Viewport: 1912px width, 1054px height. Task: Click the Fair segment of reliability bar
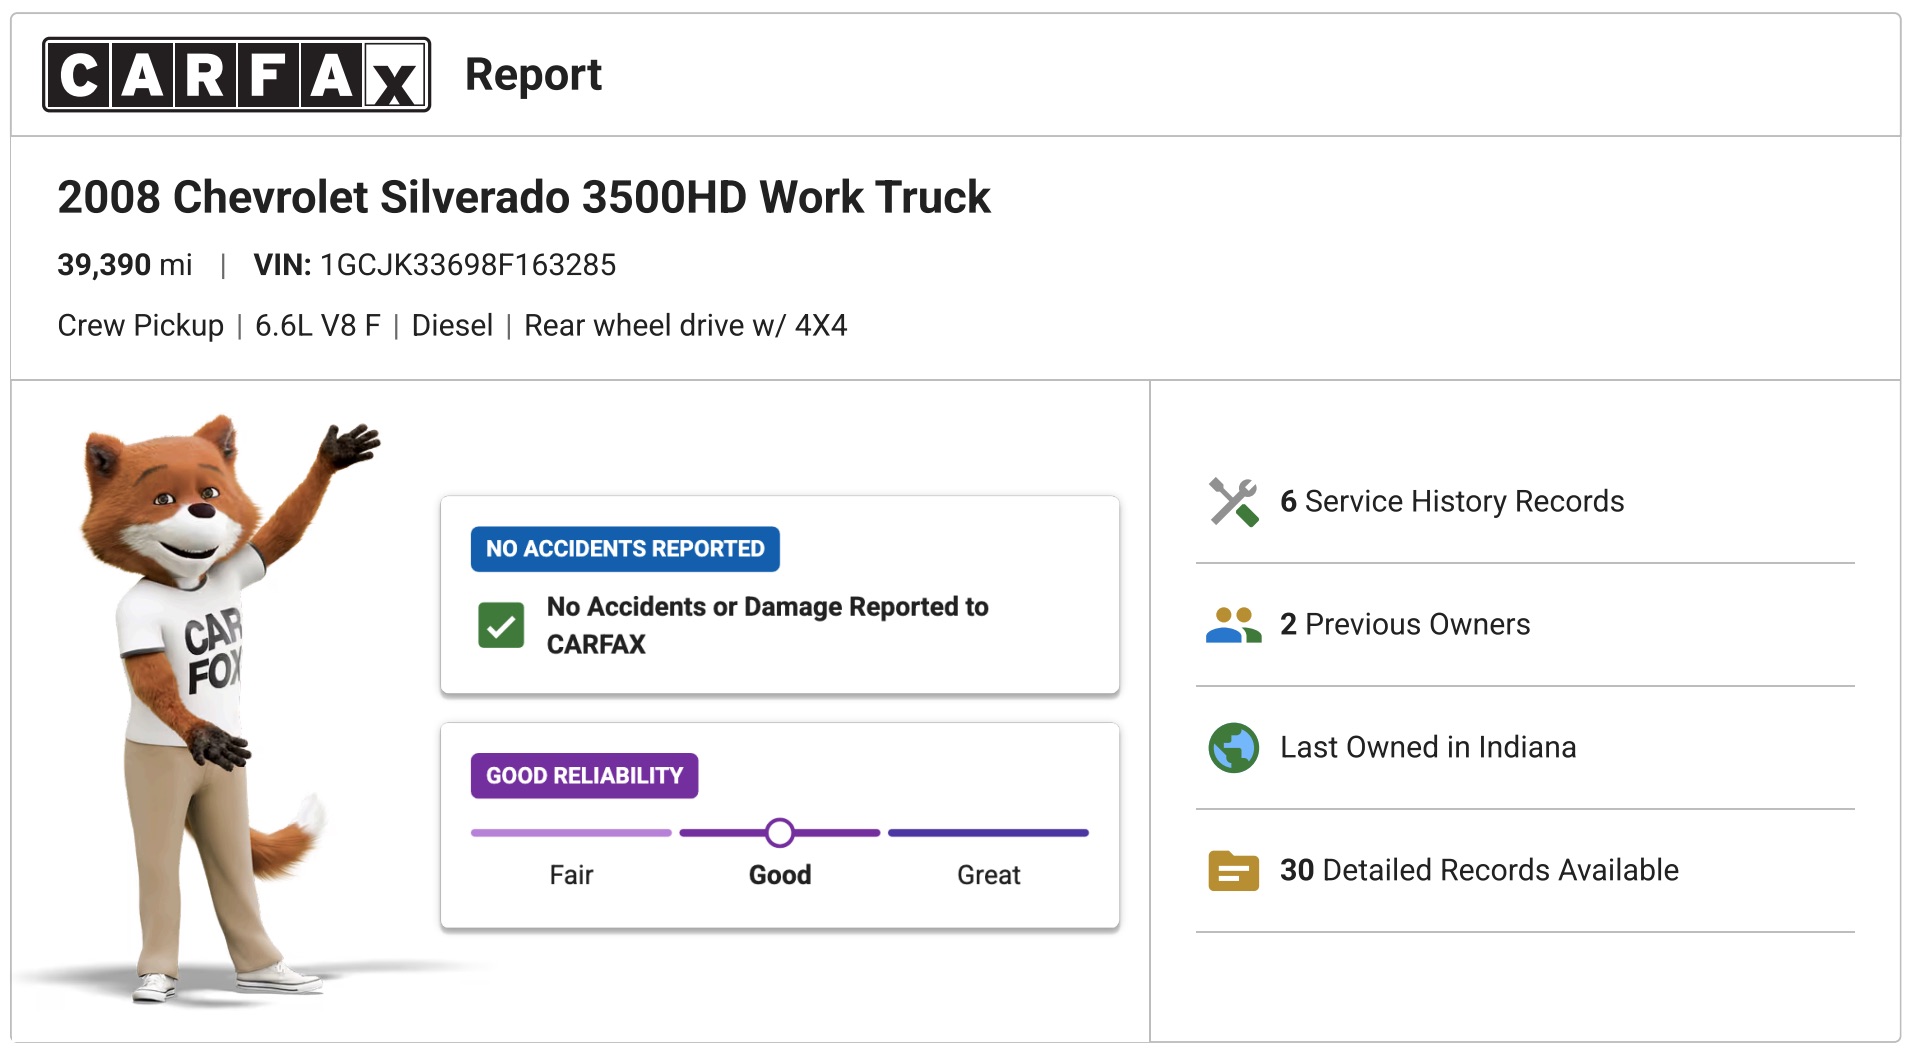tap(571, 832)
